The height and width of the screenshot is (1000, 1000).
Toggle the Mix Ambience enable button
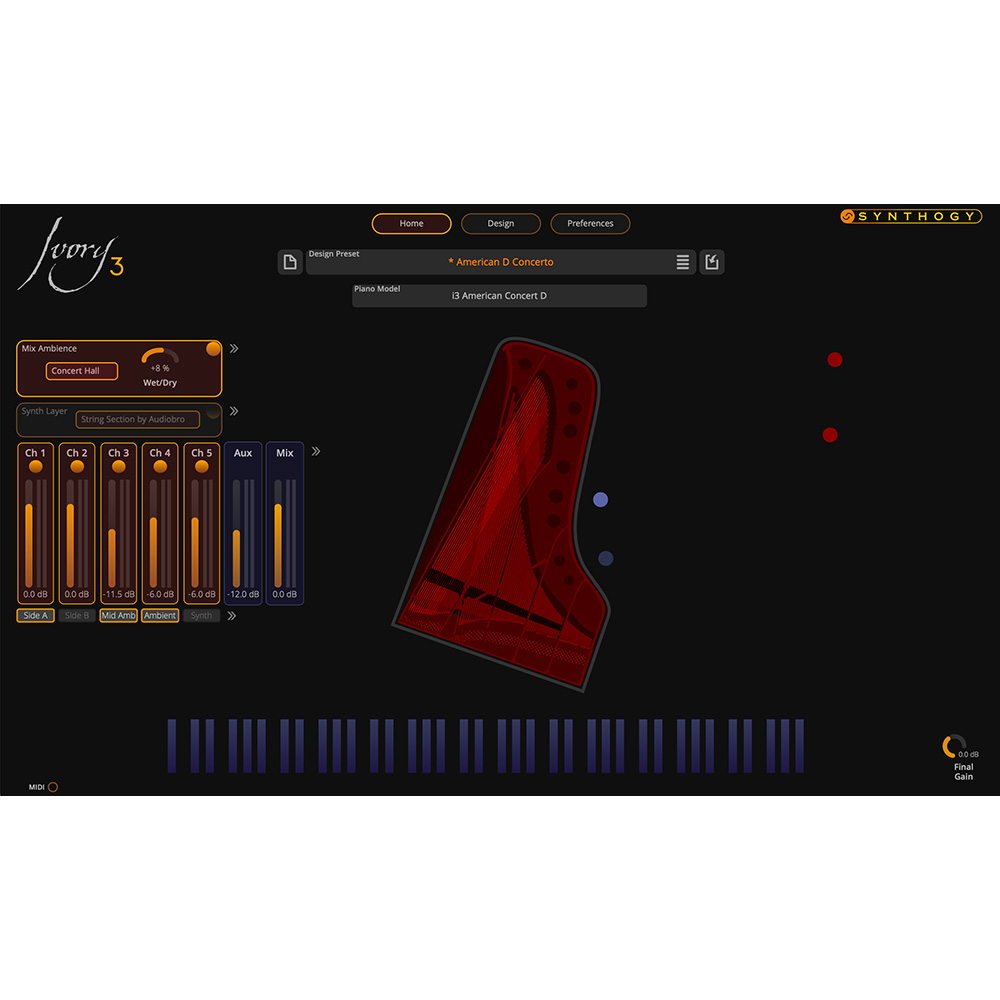pyautogui.click(x=212, y=348)
